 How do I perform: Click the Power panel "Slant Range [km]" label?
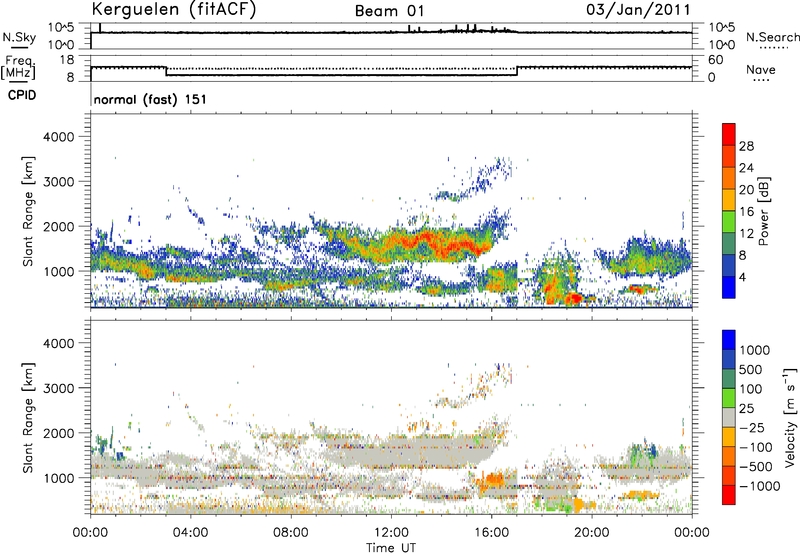(x=28, y=211)
